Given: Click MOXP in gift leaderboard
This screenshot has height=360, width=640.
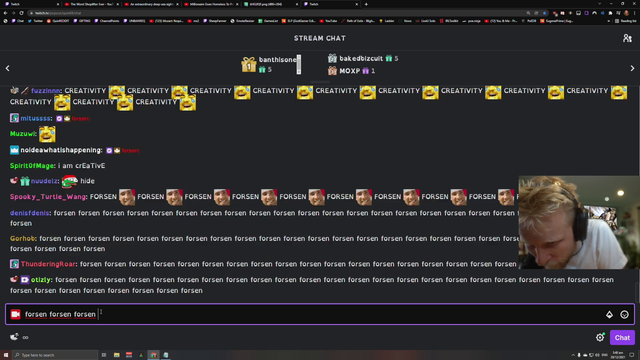Looking at the screenshot, I should (x=349, y=71).
